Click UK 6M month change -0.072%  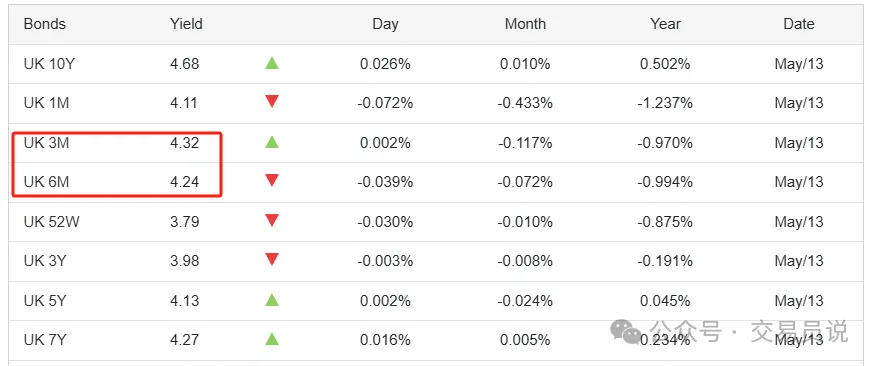(x=525, y=182)
